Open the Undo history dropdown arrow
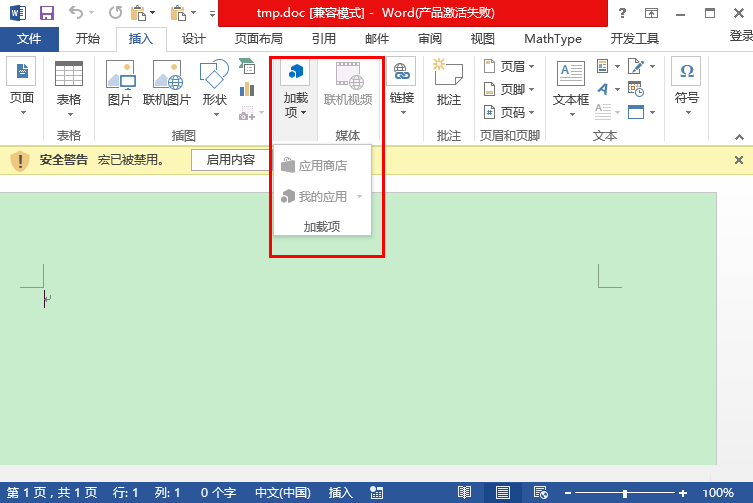Image resolution: width=753 pixels, height=503 pixels. [x=91, y=12]
